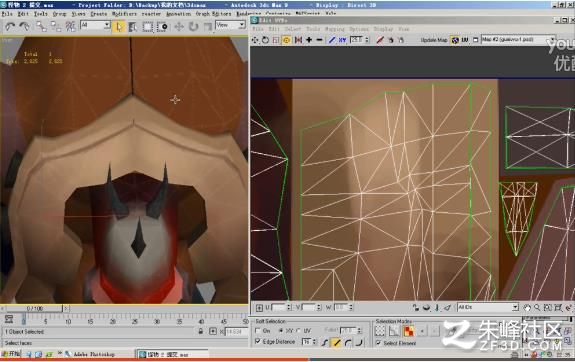Open the Modifiers menu
This screenshot has width=575, height=362.
pyautogui.click(x=124, y=14)
